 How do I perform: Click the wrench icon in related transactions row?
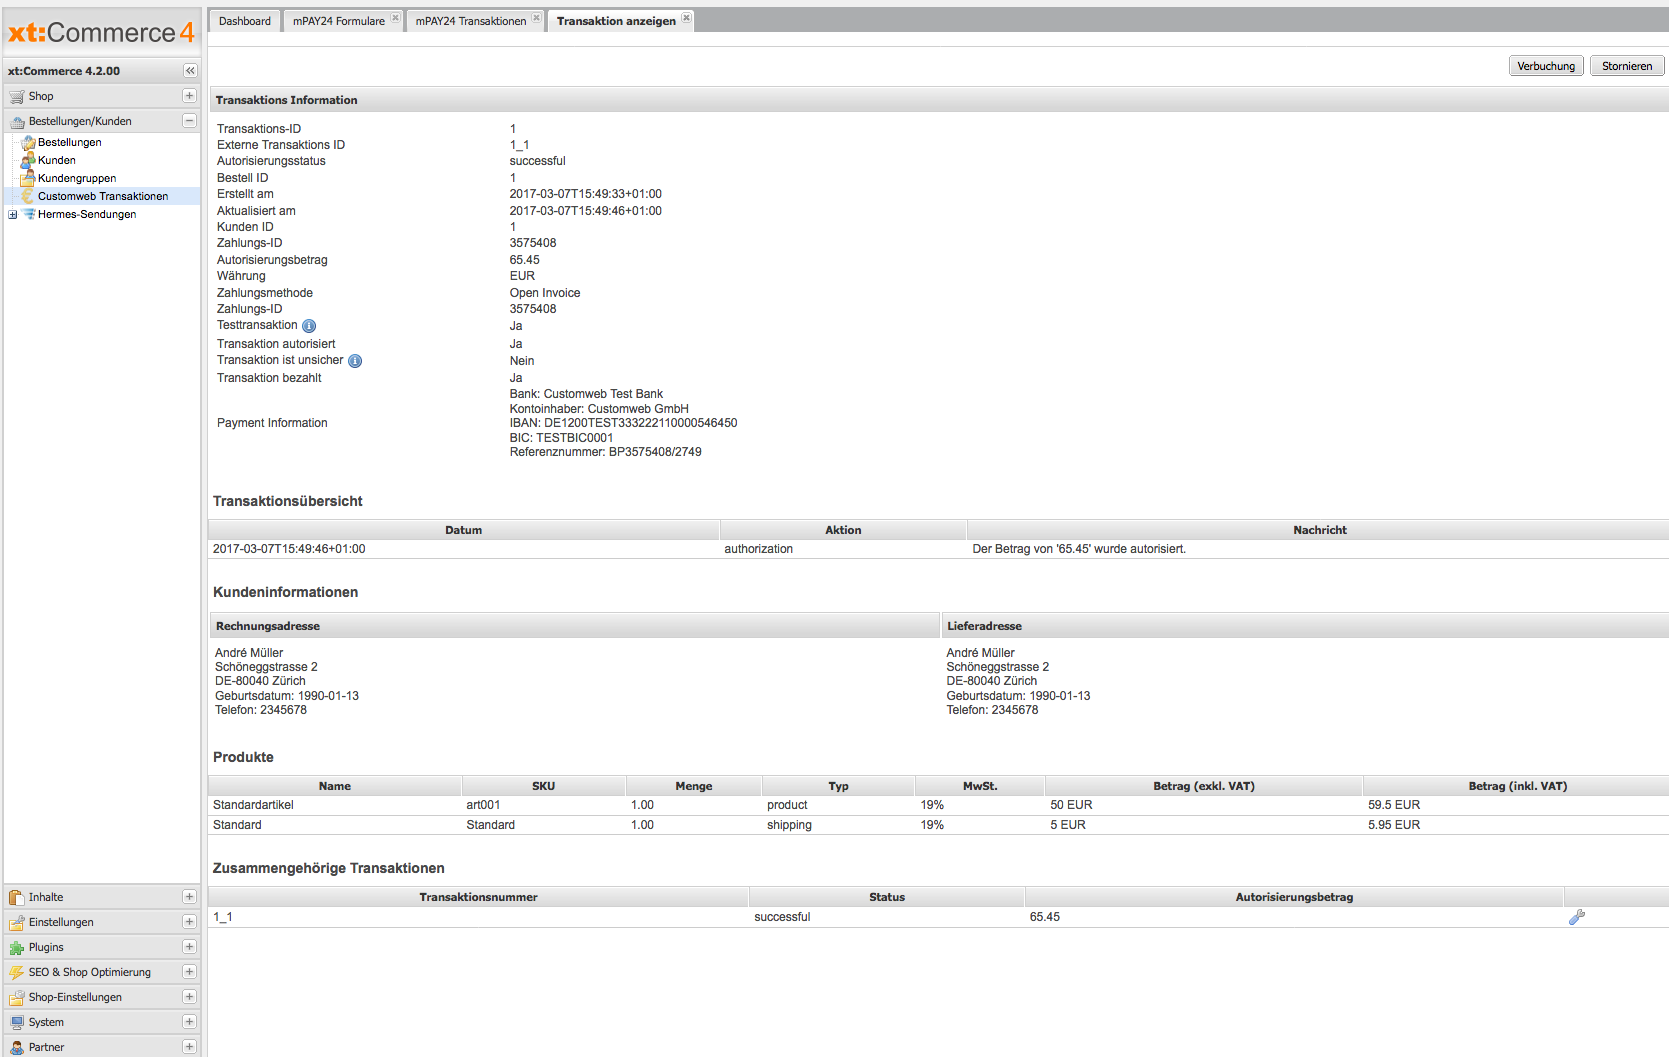coord(1576,917)
